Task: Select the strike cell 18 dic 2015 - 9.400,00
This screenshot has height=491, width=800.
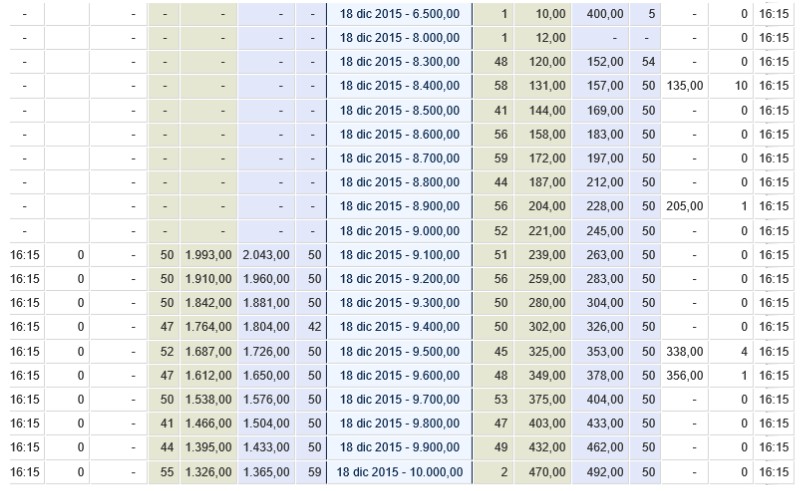Action: click(x=399, y=327)
